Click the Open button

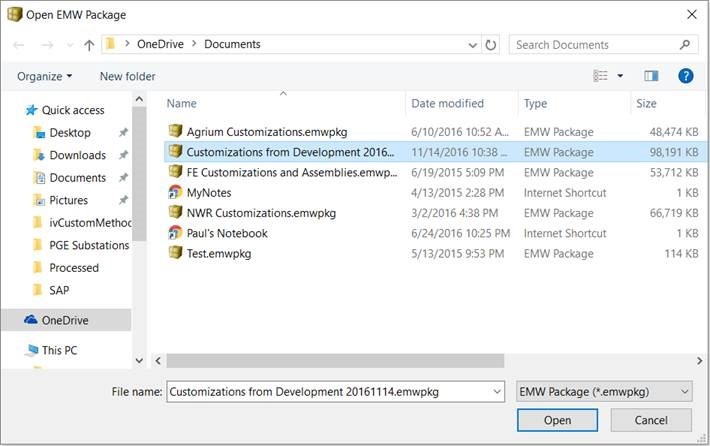[557, 420]
